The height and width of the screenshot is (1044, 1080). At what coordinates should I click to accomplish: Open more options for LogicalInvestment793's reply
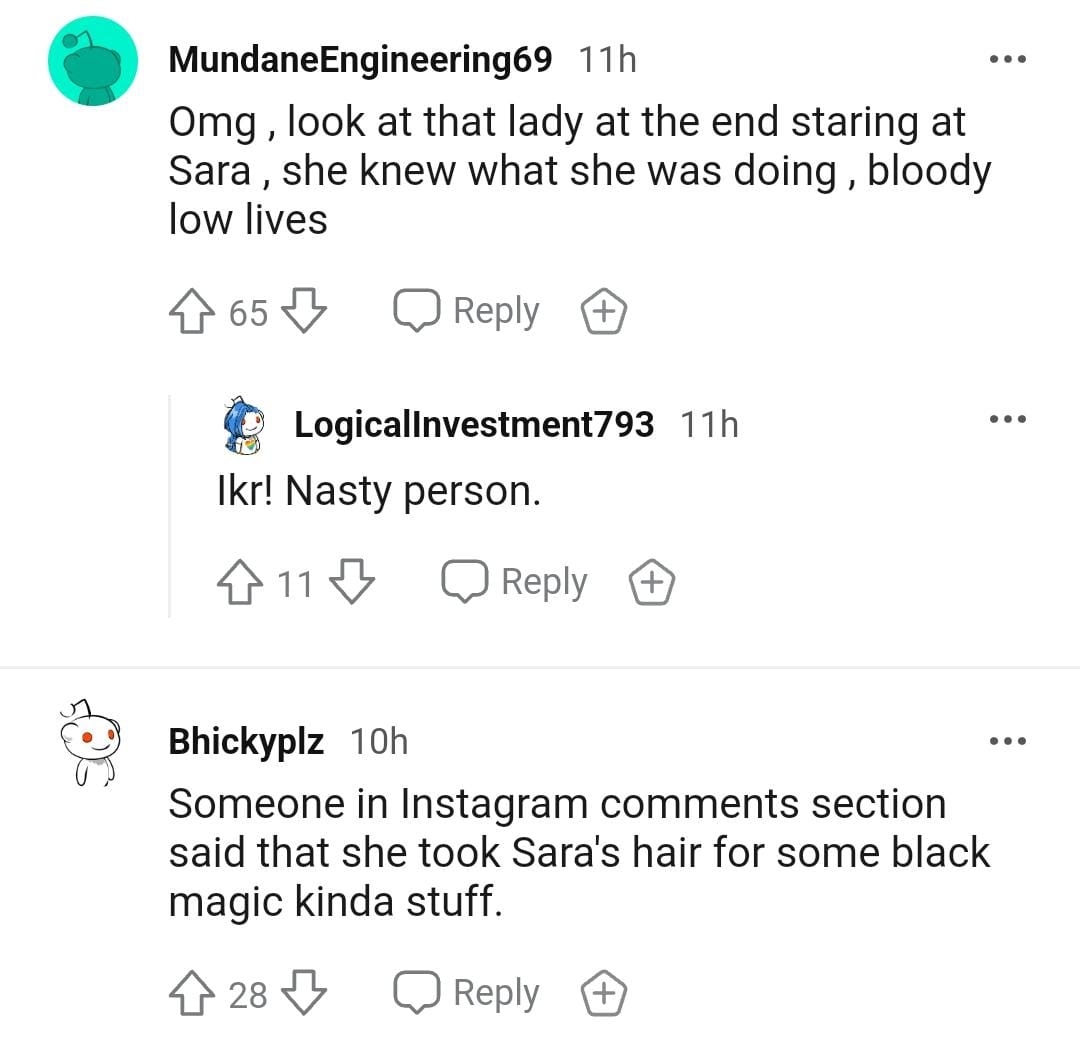tap(1007, 420)
